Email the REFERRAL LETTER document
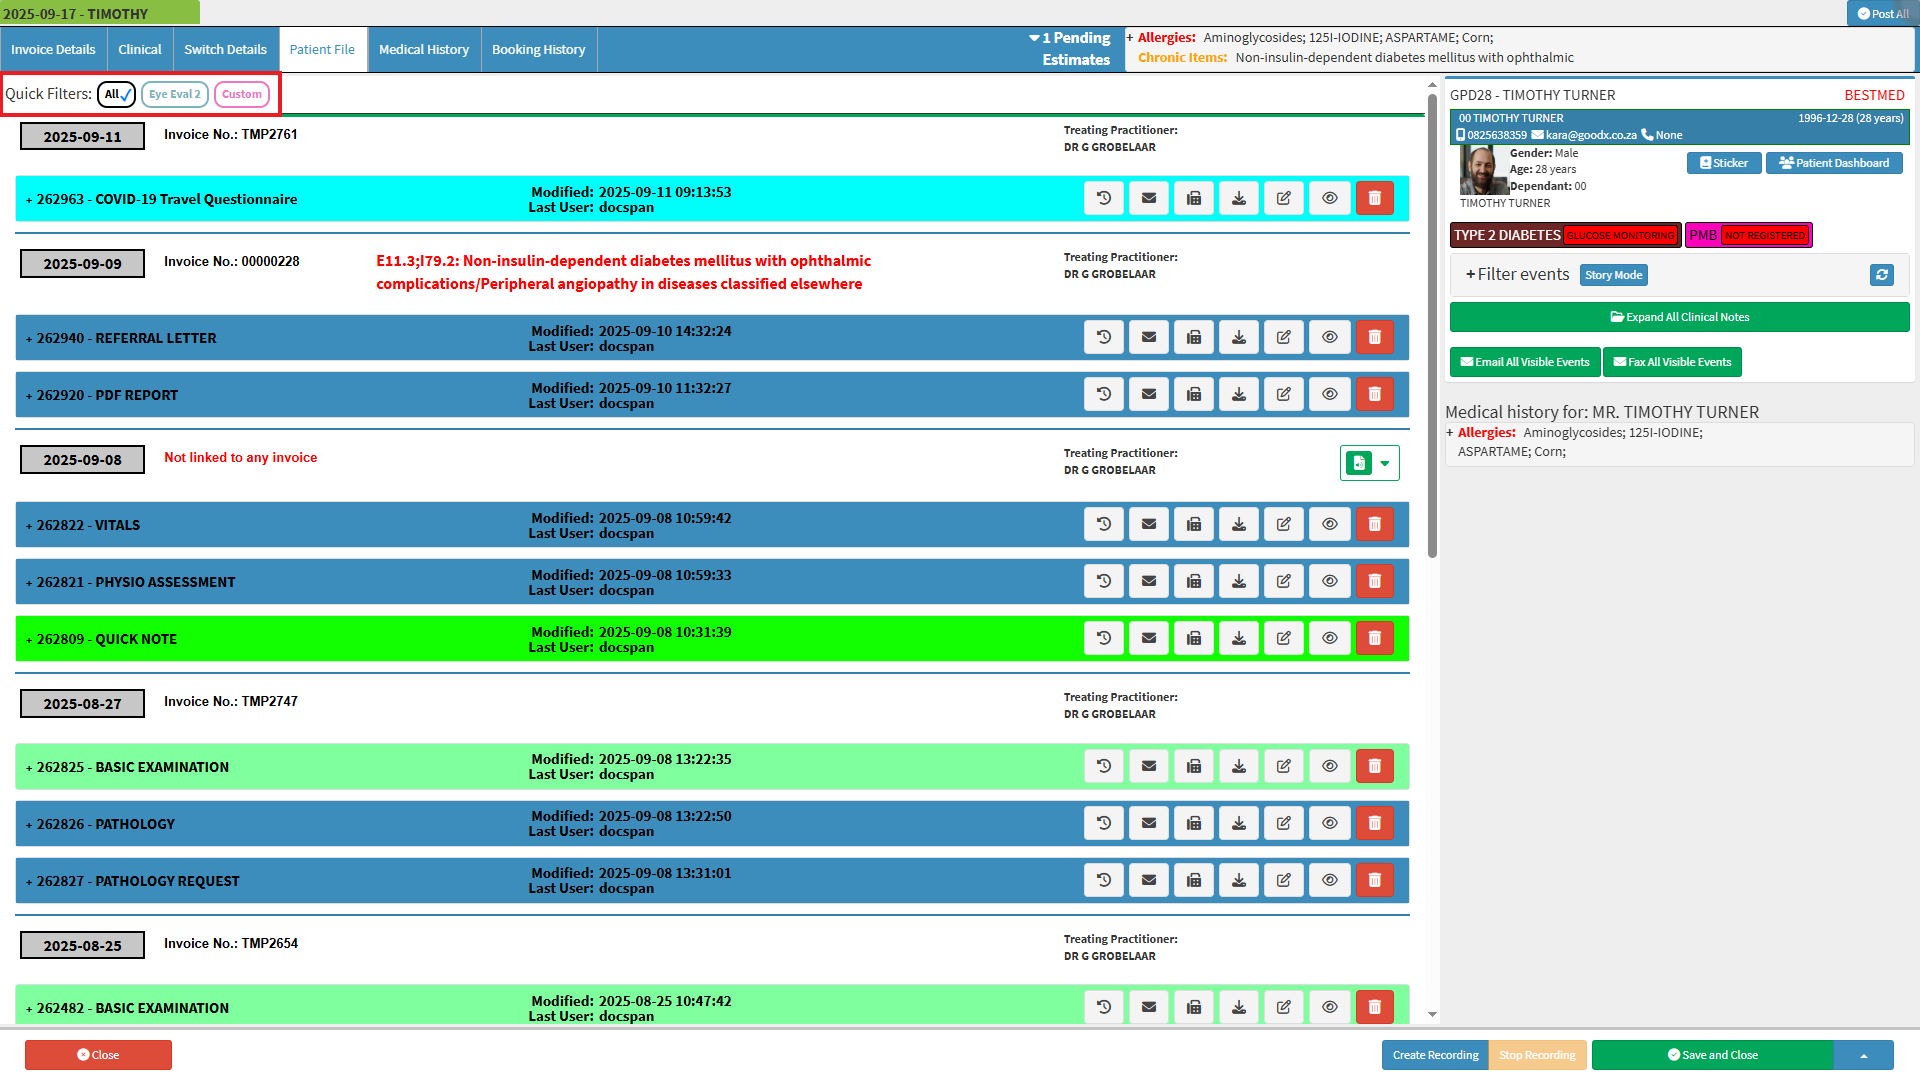Viewport: 1920px width, 1080px height. click(1149, 337)
